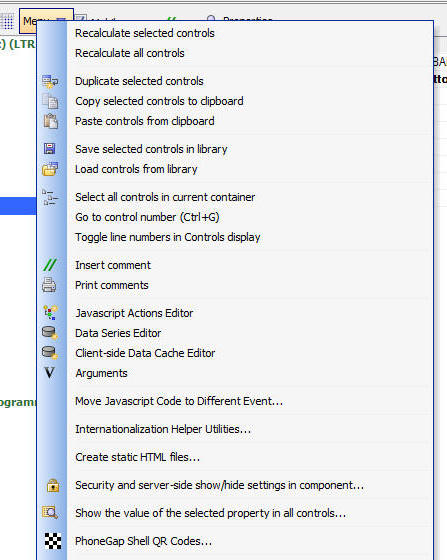This screenshot has height=560, width=447.
Task: Click the Copy to clipboard icon
Action: point(50,101)
